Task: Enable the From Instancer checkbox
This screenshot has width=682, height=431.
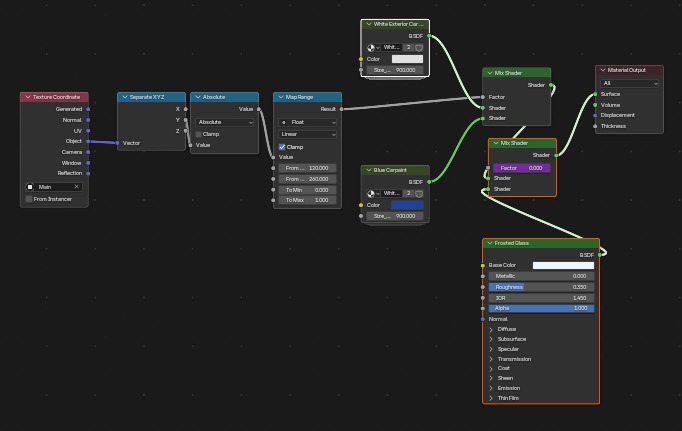Action: point(29,199)
